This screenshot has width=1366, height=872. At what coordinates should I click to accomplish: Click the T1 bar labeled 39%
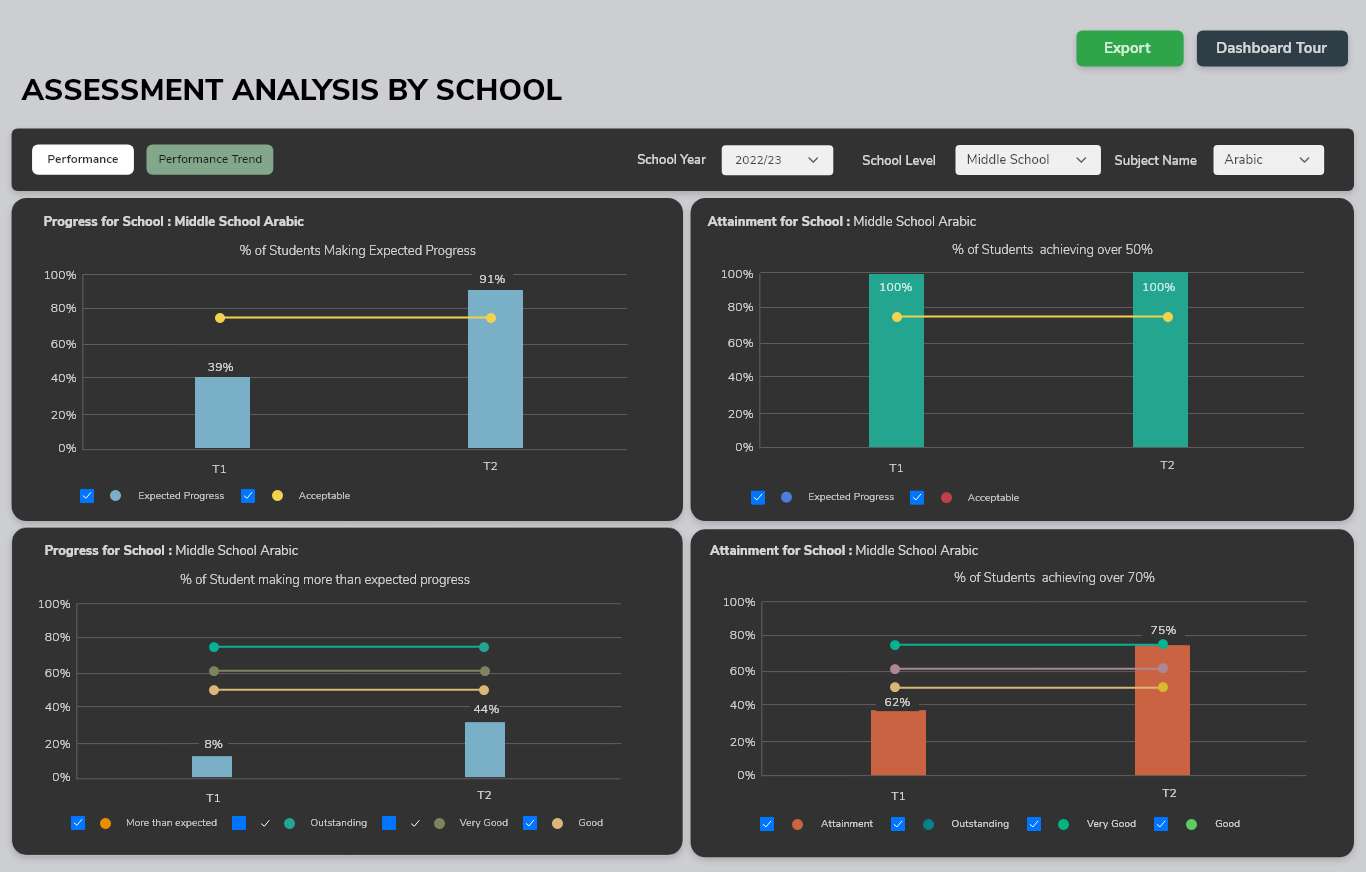click(x=222, y=412)
